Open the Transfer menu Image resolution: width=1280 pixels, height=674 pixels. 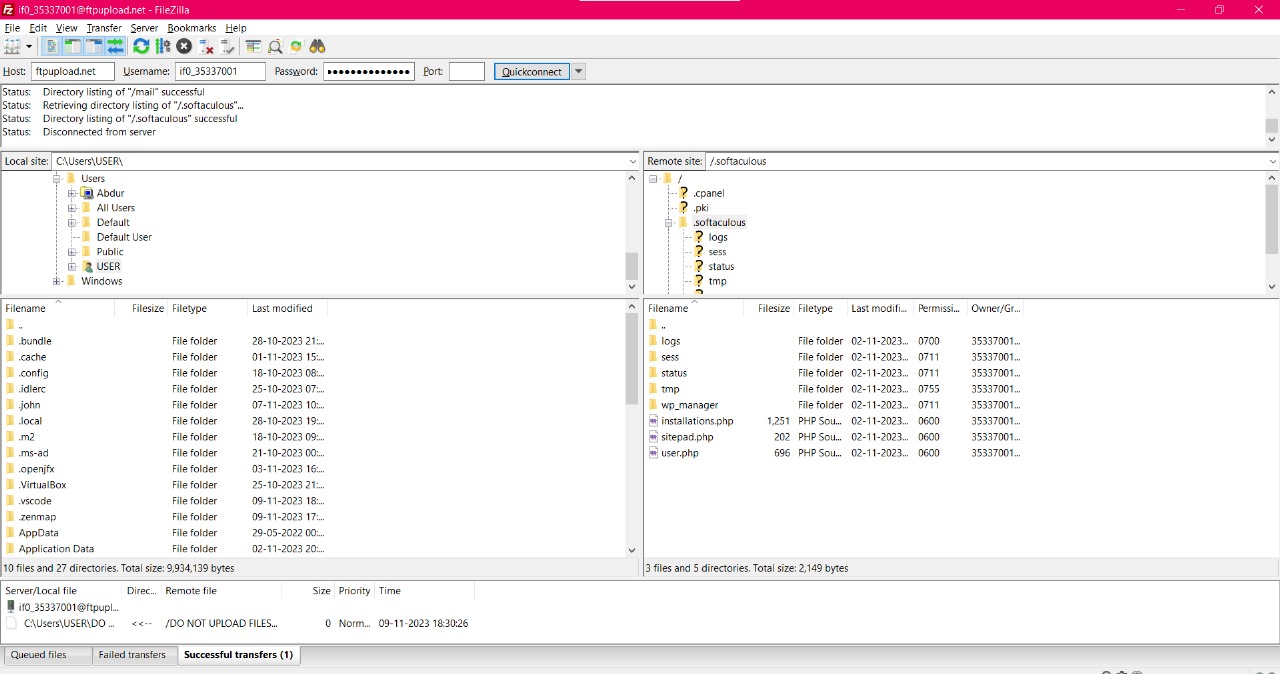(x=103, y=28)
